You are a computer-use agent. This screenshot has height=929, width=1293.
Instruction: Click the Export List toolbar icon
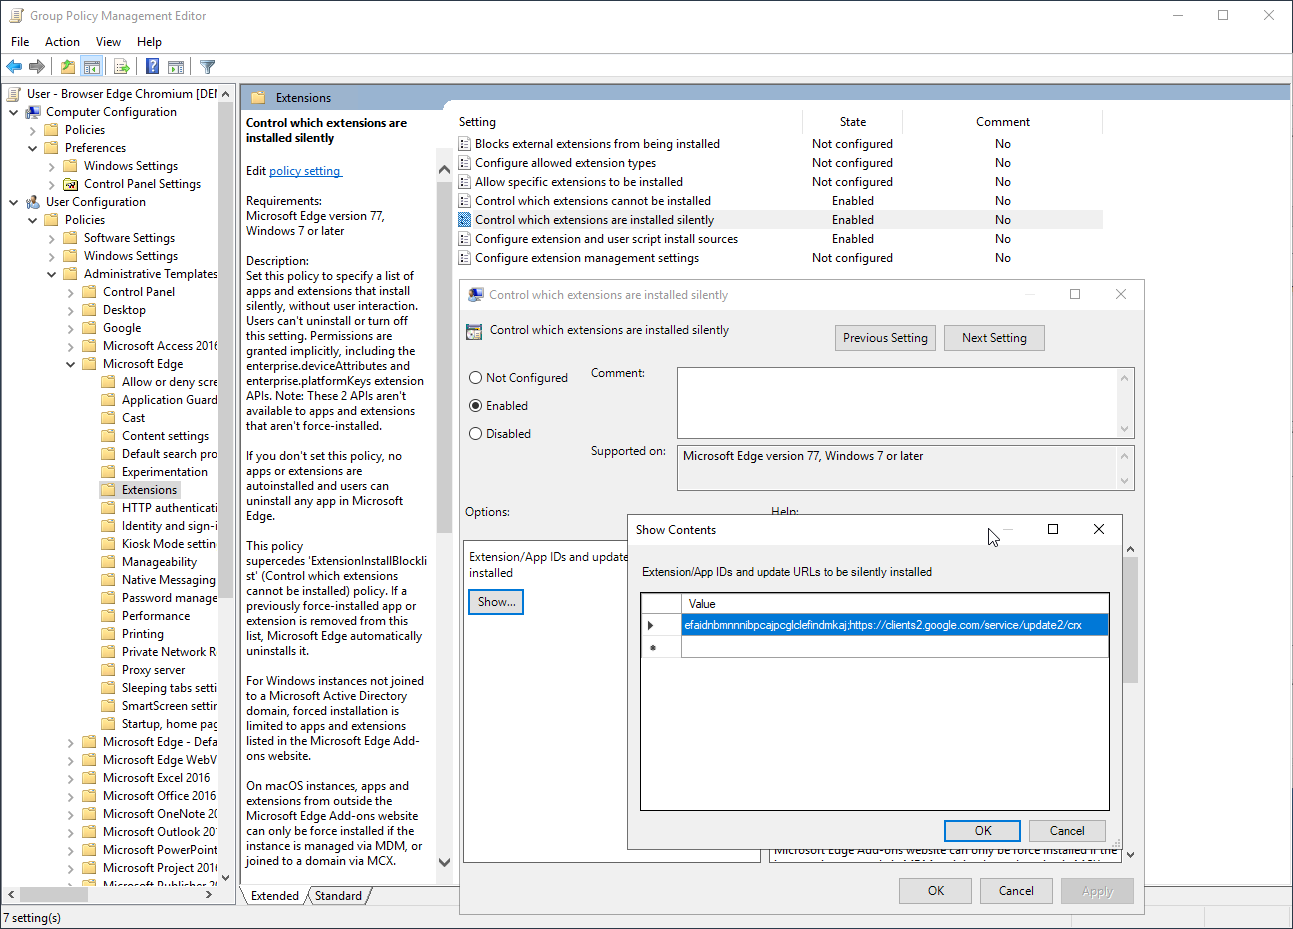pos(122,67)
